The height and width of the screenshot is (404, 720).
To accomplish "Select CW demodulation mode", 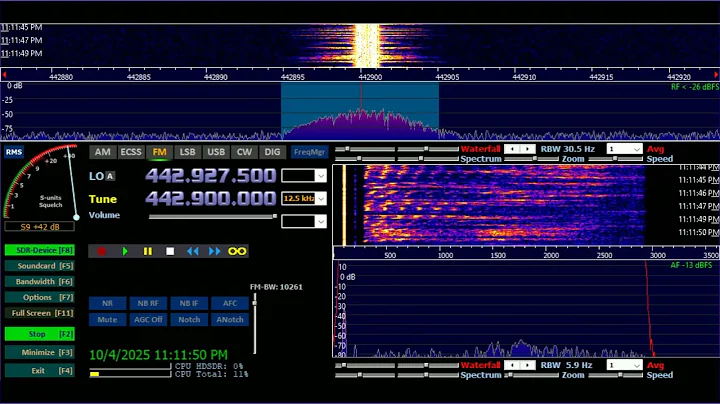I will pos(244,152).
